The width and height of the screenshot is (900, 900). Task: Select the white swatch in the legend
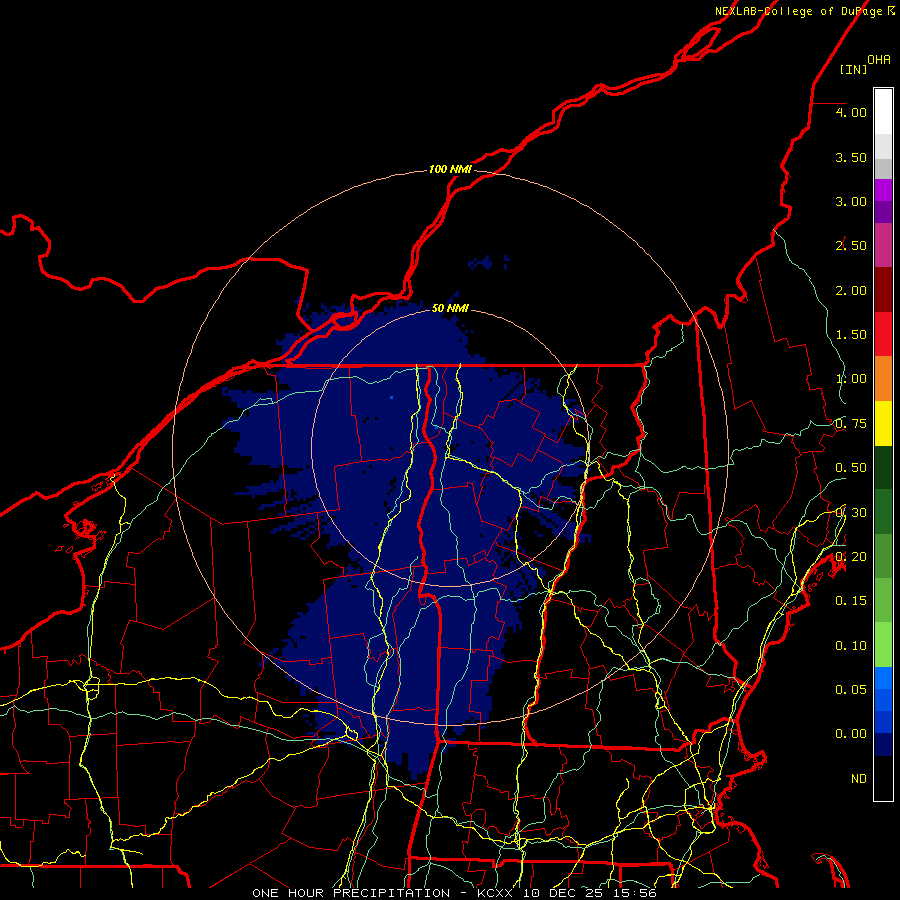coord(883,112)
